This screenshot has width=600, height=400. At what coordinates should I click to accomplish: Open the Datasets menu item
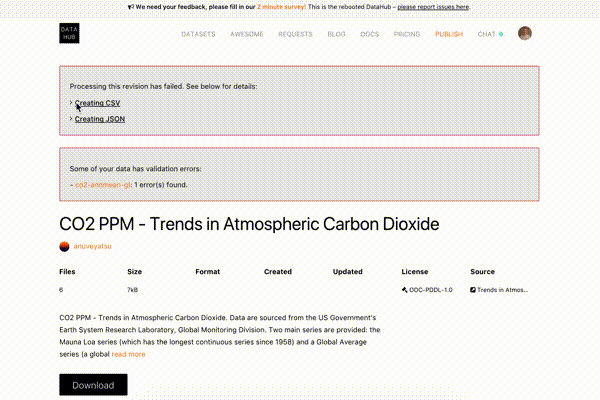[x=198, y=34]
